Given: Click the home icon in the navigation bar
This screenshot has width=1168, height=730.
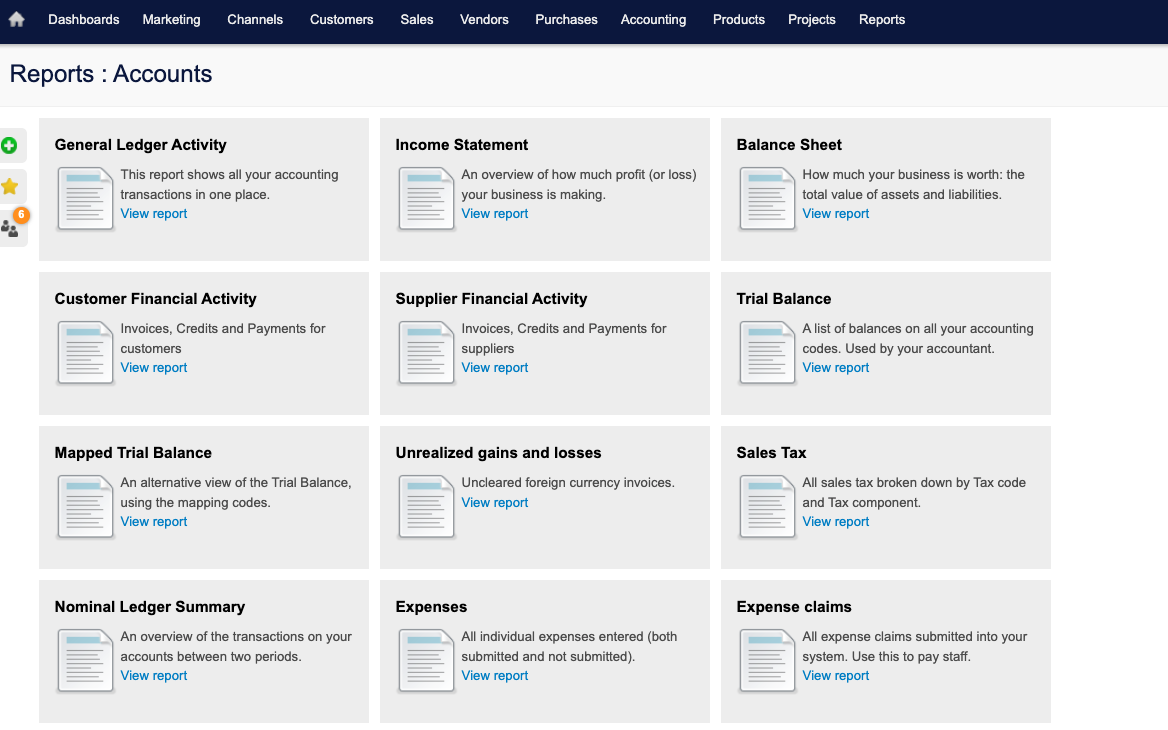Looking at the screenshot, I should click(15, 19).
